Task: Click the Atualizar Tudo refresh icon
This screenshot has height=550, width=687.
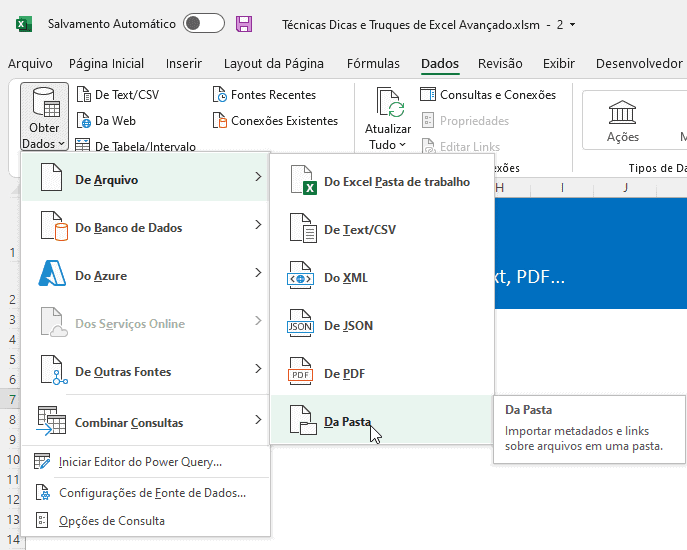Action: [x=390, y=103]
